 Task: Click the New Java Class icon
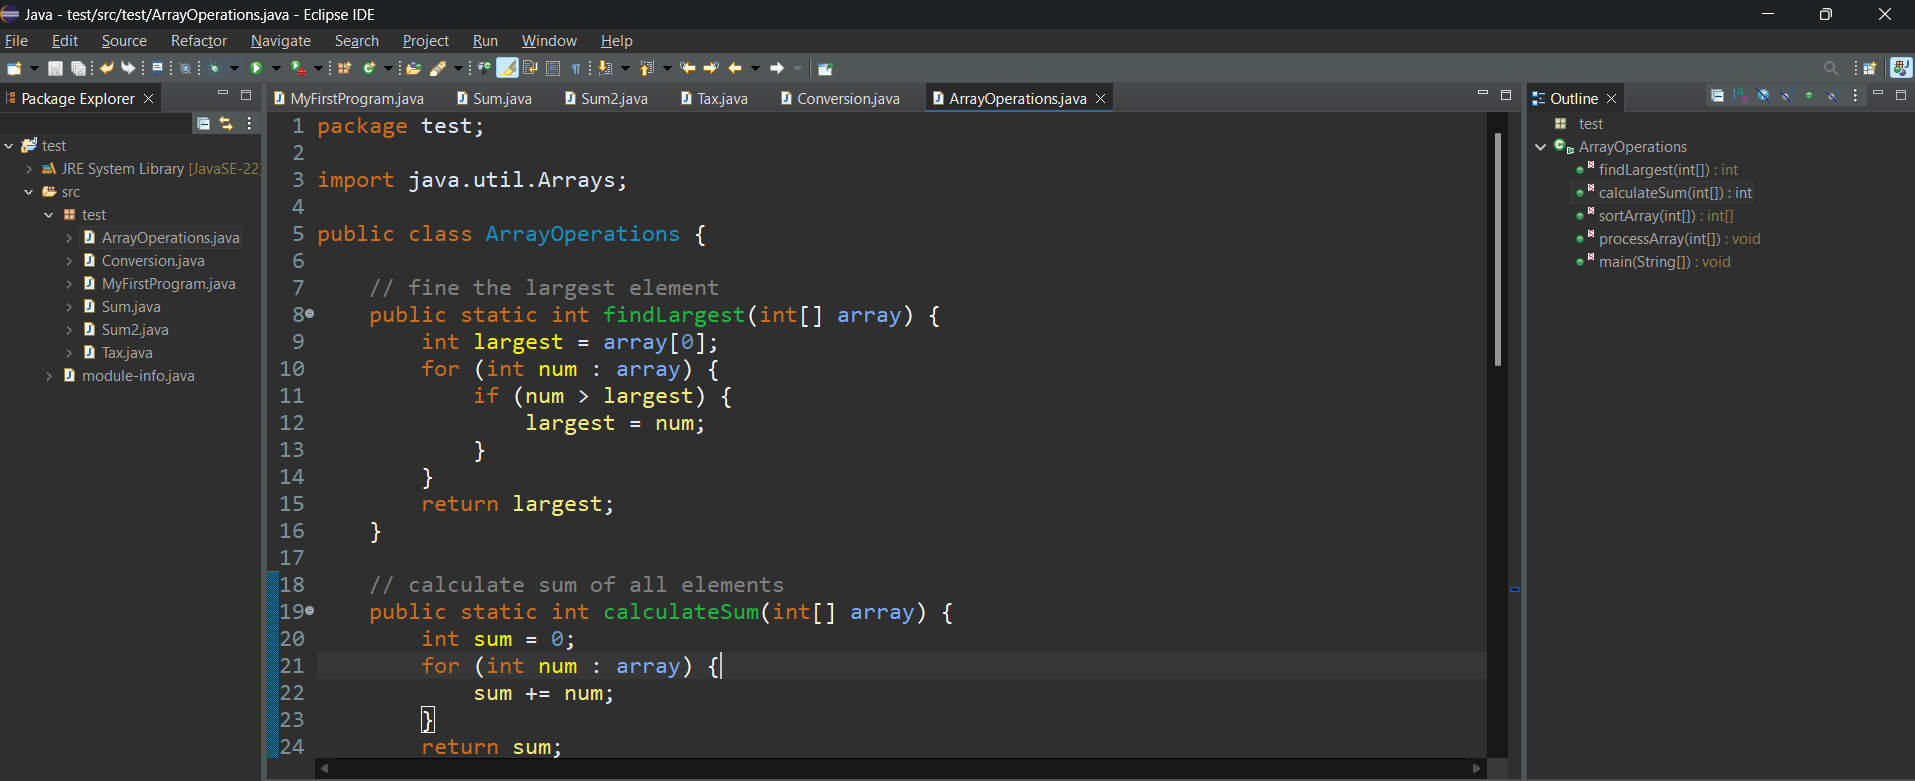pos(369,68)
